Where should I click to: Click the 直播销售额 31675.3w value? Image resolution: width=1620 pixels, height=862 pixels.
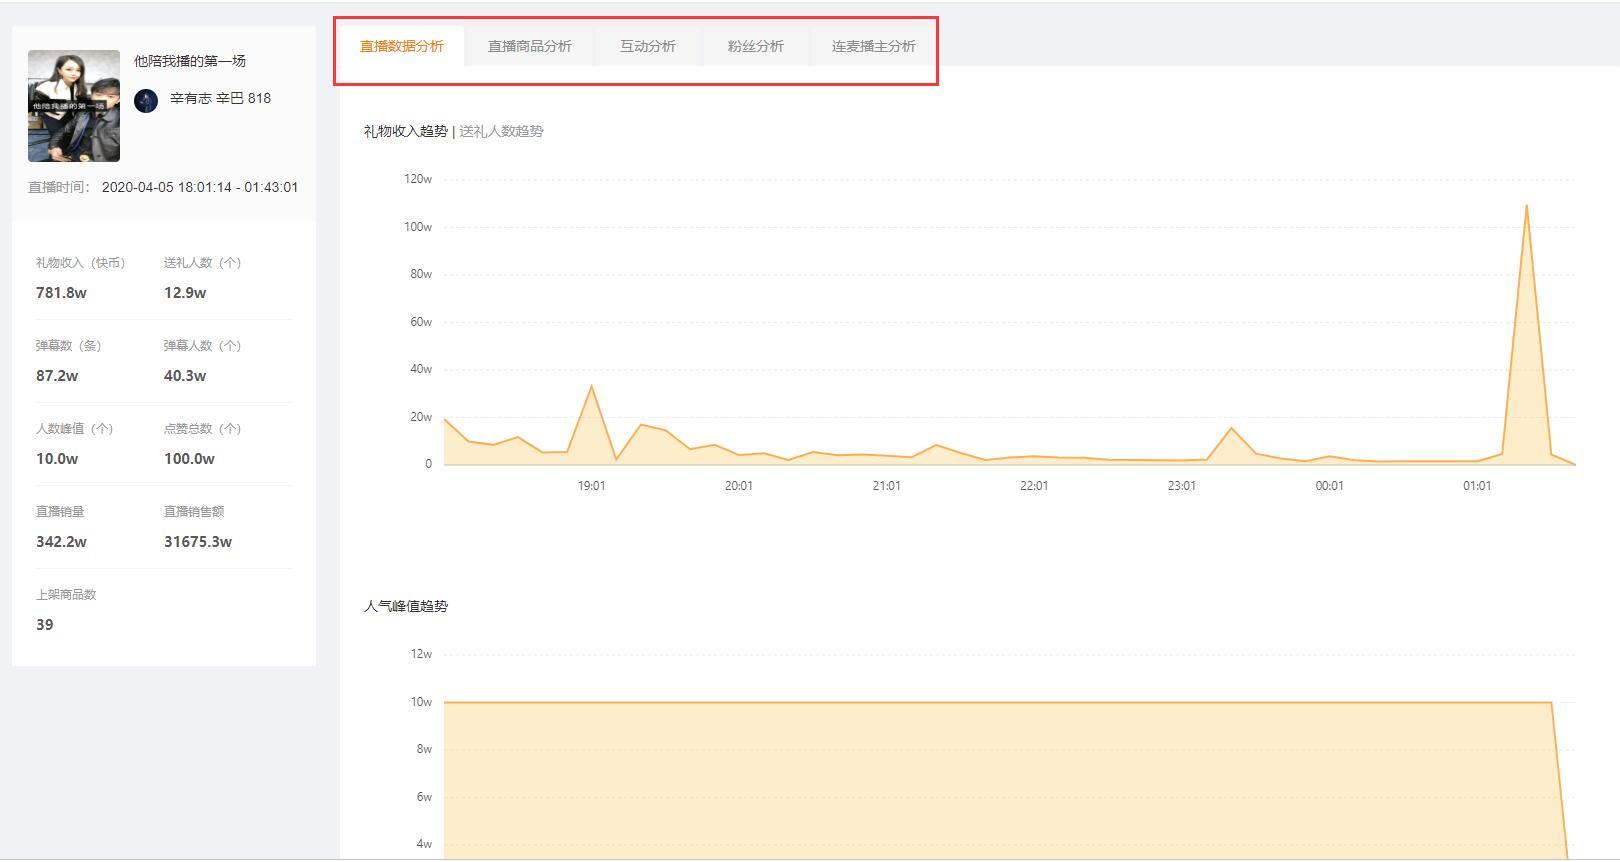pos(198,542)
